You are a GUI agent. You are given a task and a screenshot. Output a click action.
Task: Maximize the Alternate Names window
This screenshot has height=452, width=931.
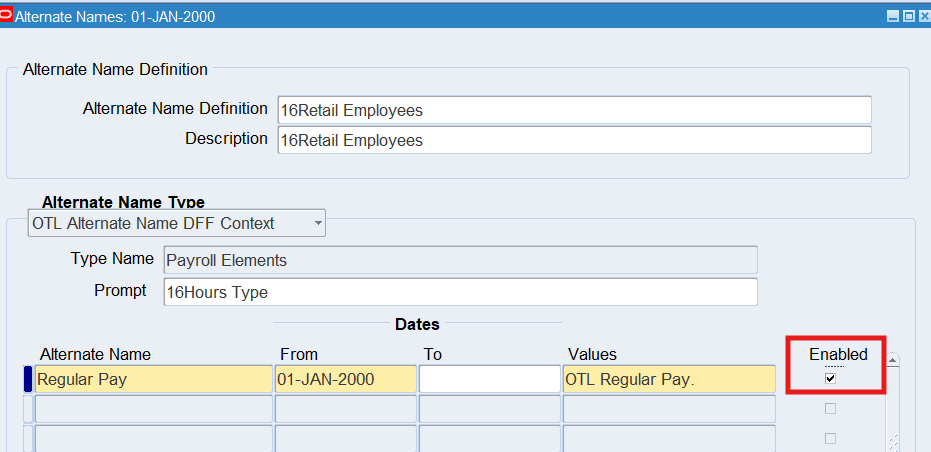pyautogui.click(x=908, y=17)
